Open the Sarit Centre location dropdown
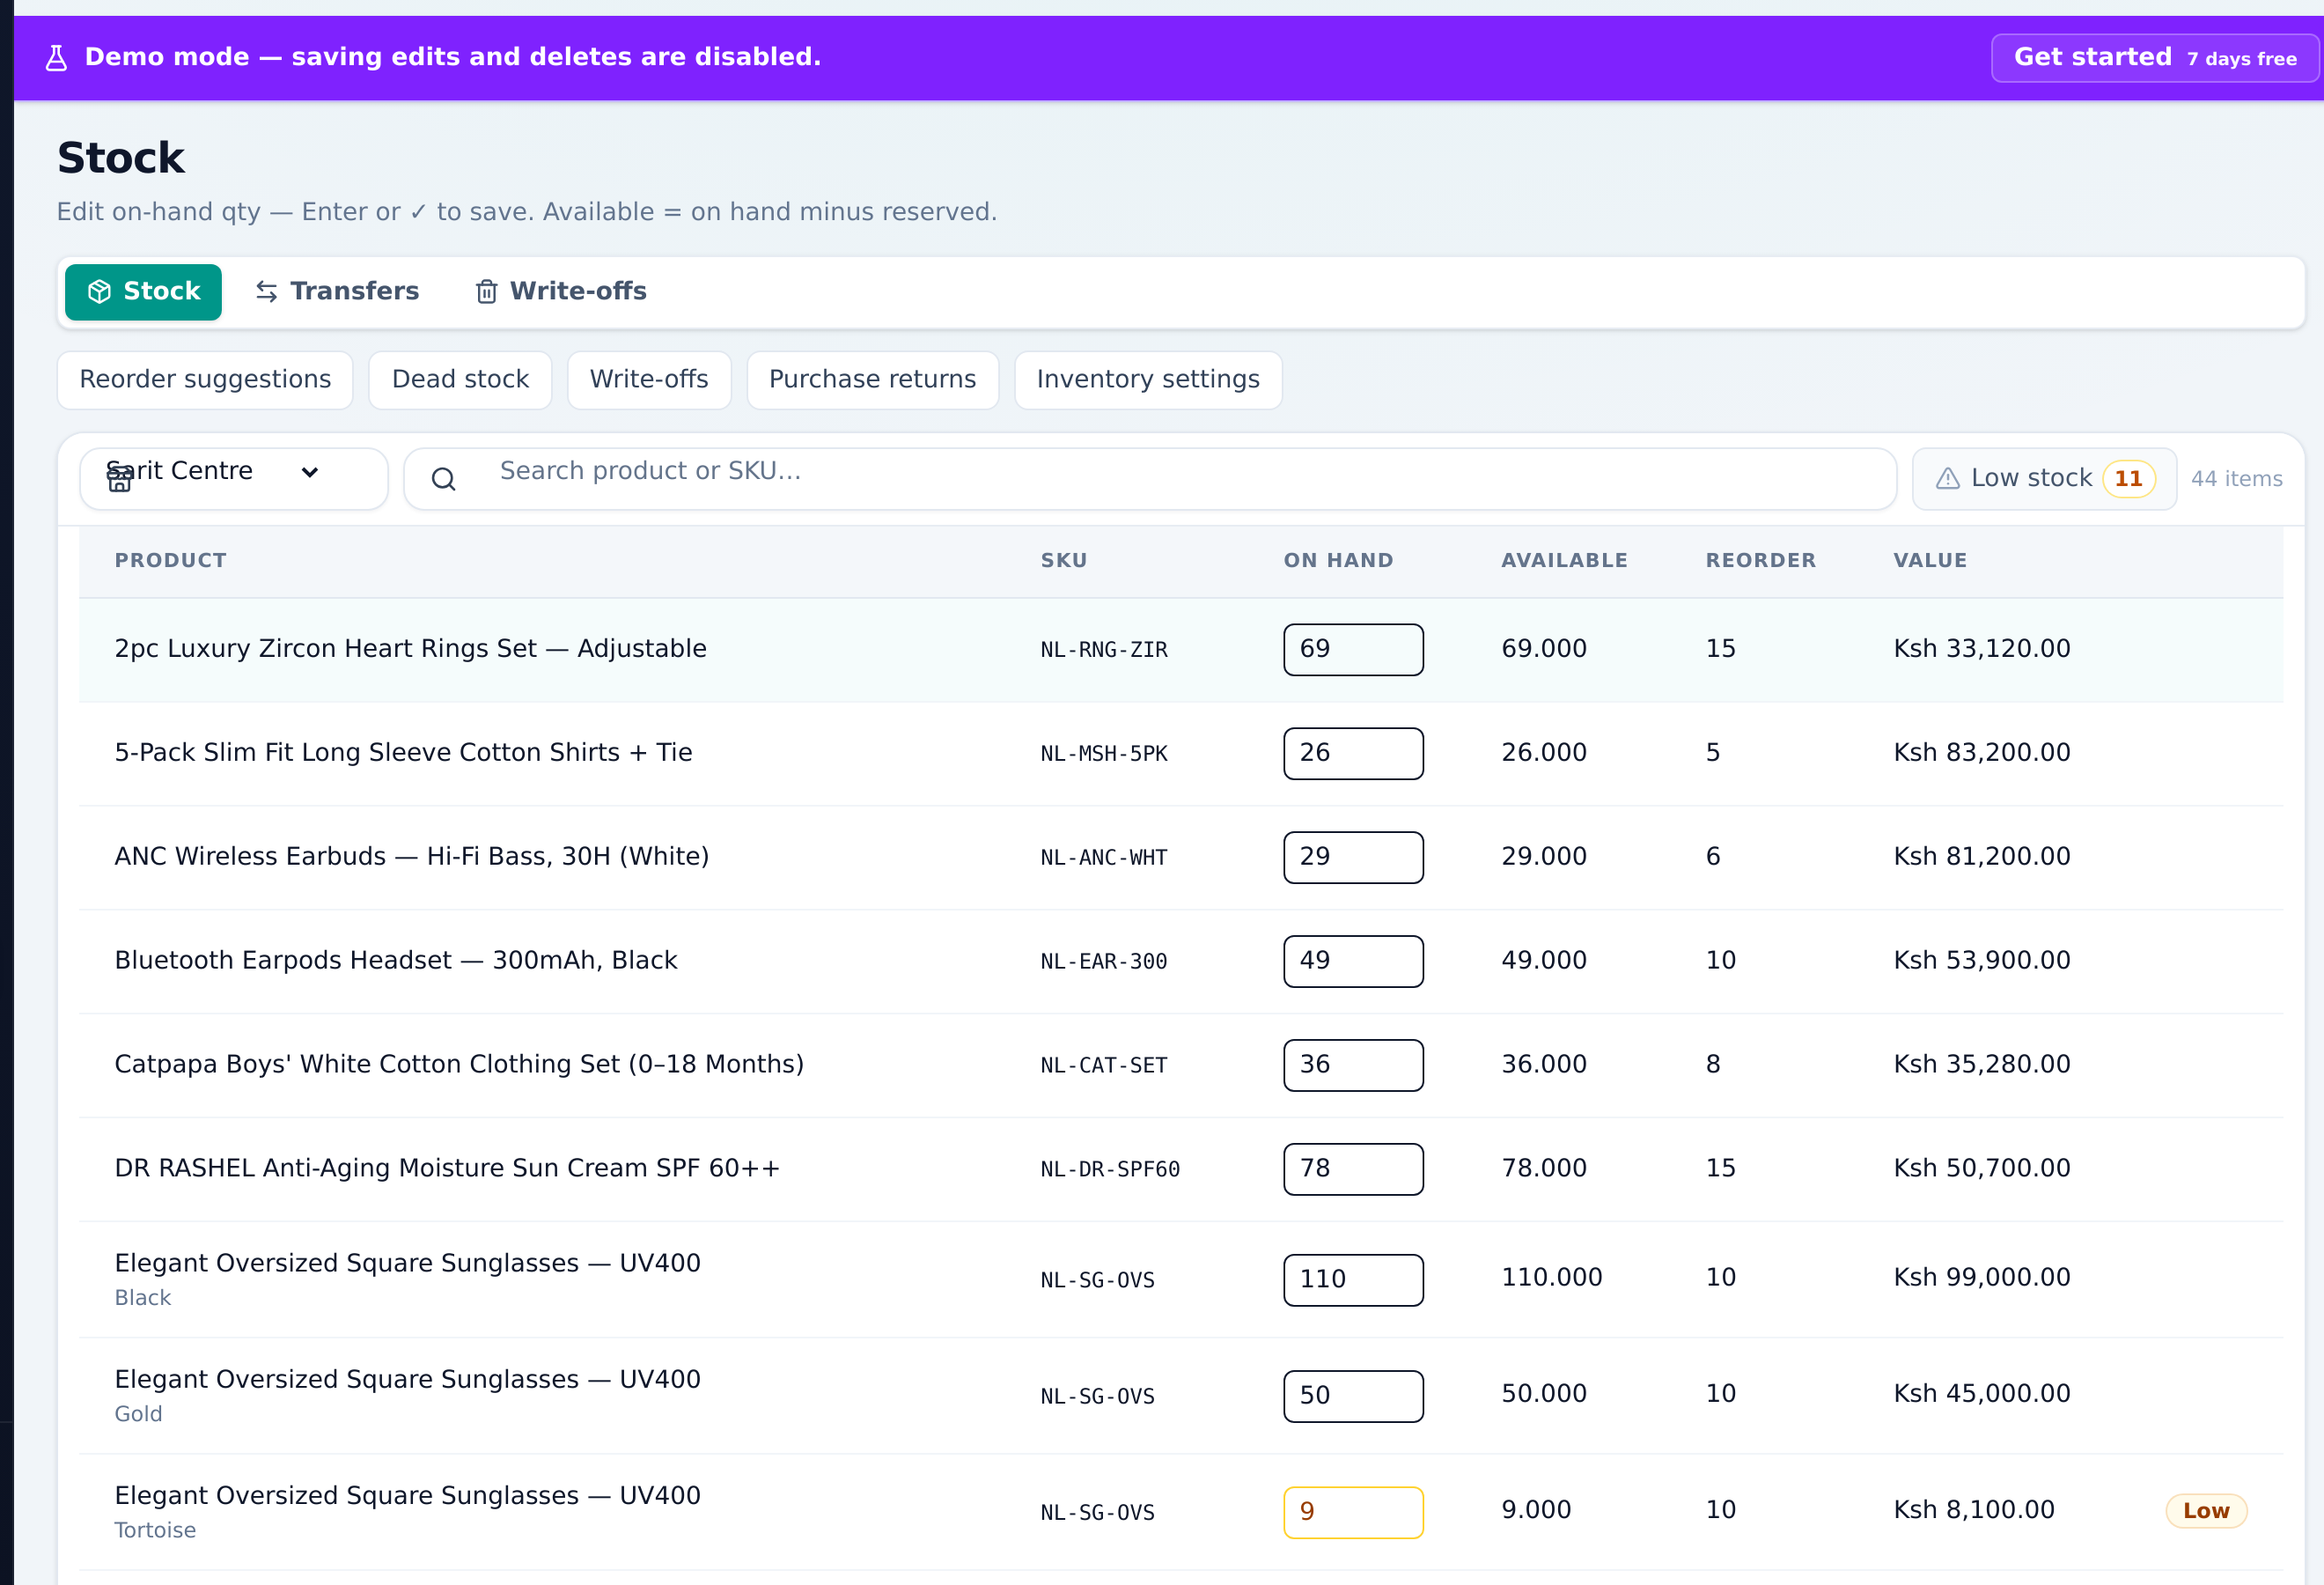The image size is (2324, 1585). click(x=233, y=479)
